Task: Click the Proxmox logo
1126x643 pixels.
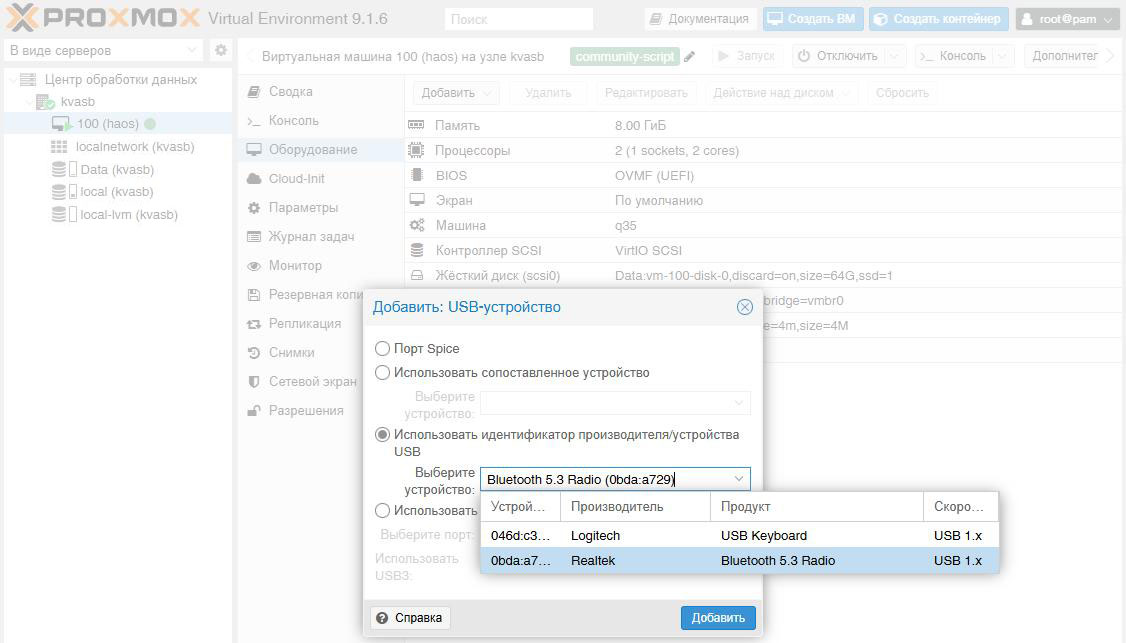Action: (103, 18)
